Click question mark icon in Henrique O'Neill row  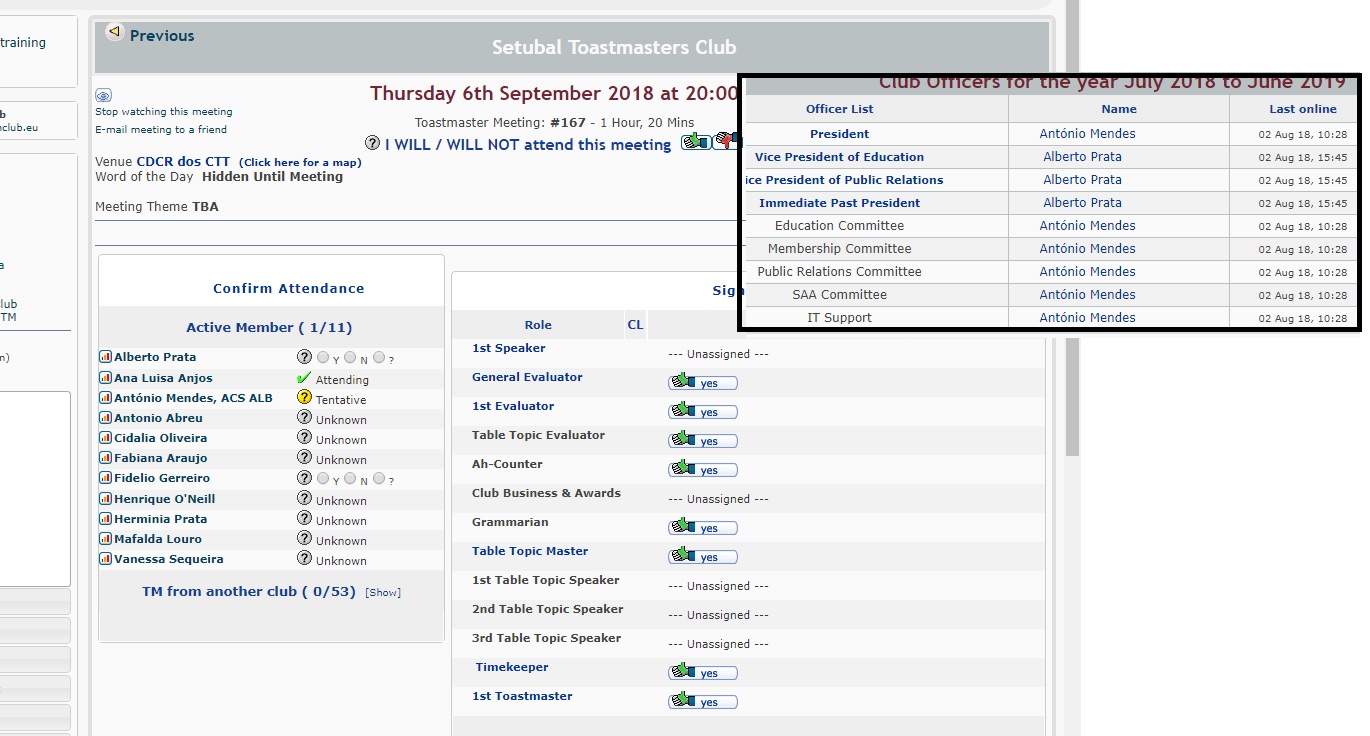click(305, 499)
